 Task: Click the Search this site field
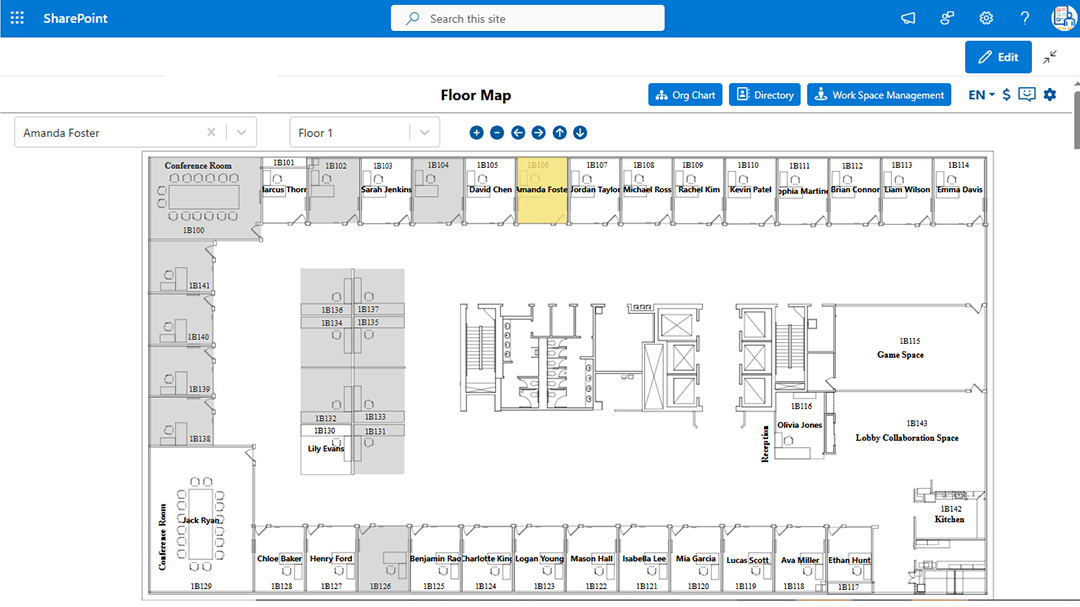[527, 17]
